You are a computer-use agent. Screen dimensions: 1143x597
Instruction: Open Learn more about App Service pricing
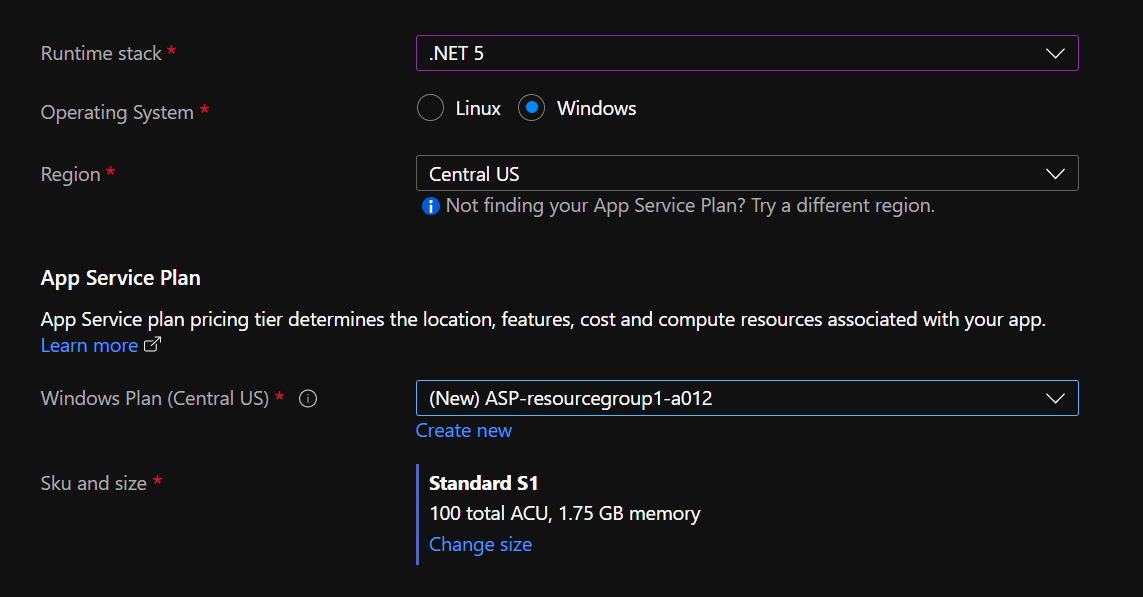[x=90, y=345]
